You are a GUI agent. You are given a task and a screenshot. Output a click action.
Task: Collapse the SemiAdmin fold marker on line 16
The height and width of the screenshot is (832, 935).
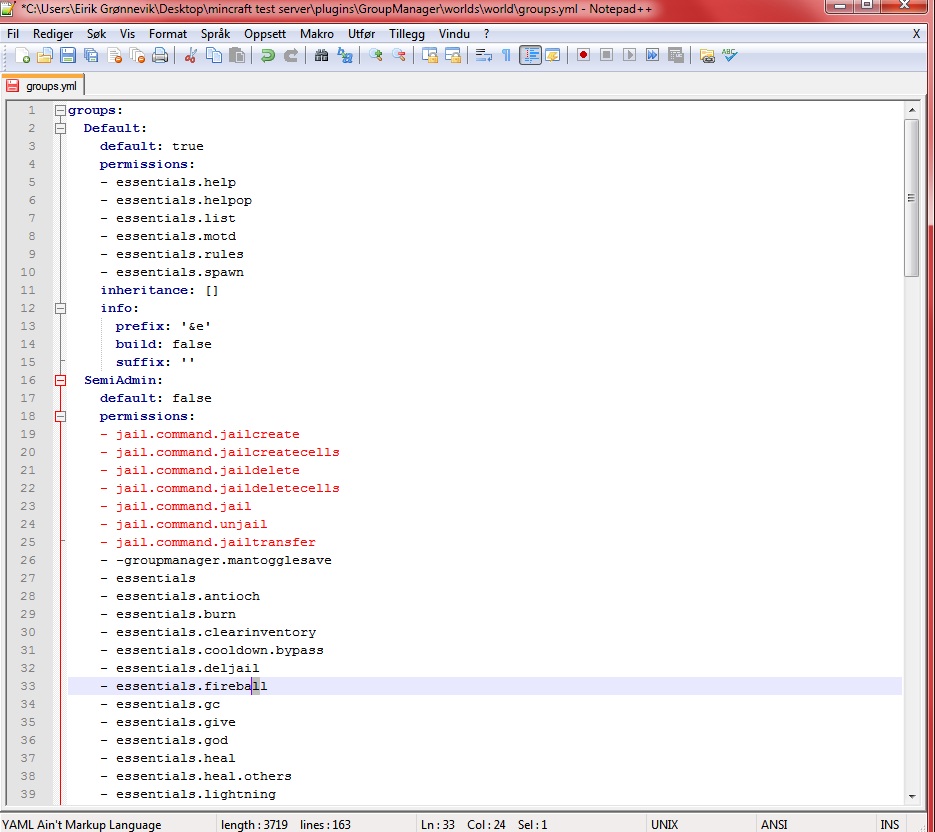click(60, 381)
